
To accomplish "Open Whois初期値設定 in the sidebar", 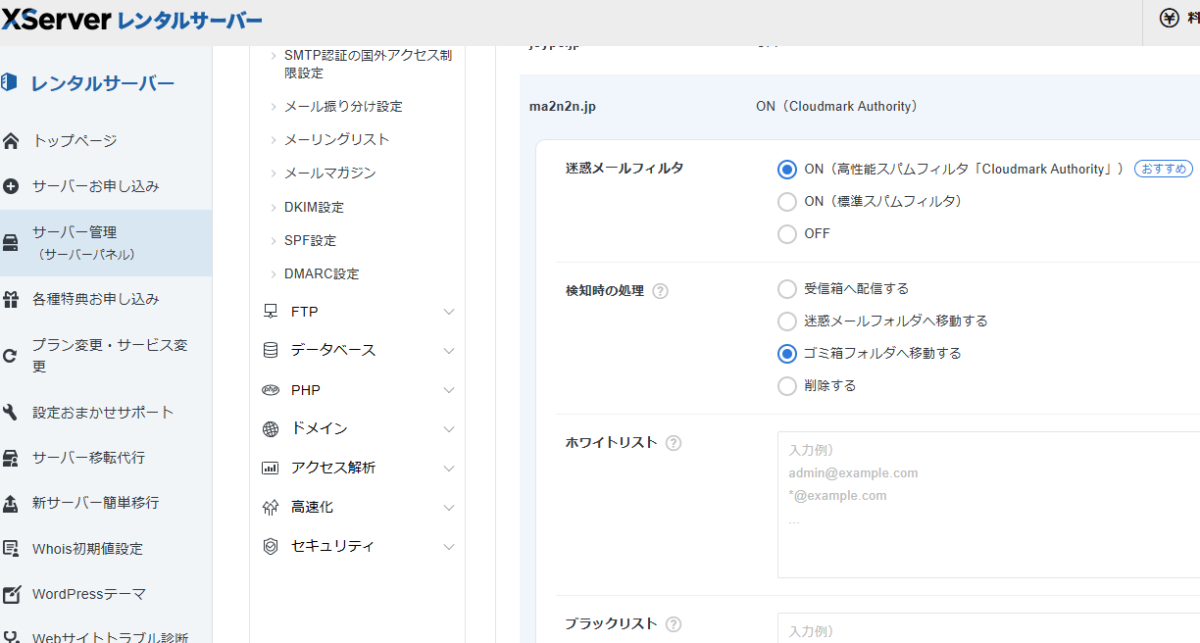I will pyautogui.click(x=86, y=549).
